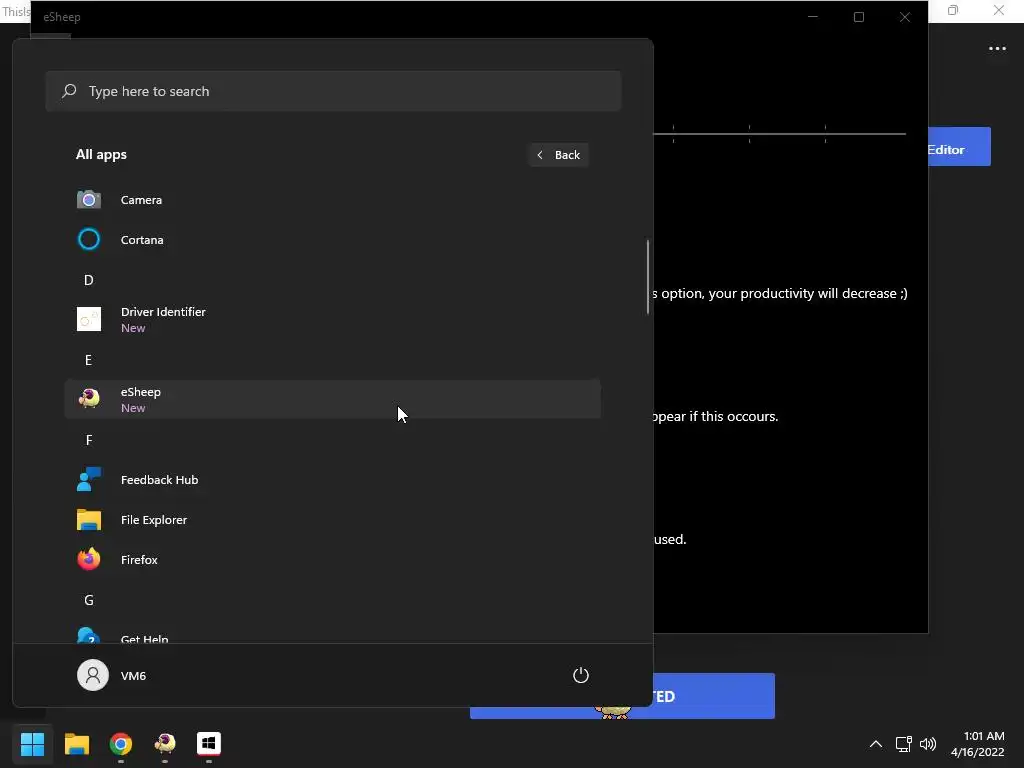Go back to pinned apps with Back button

tap(558, 155)
